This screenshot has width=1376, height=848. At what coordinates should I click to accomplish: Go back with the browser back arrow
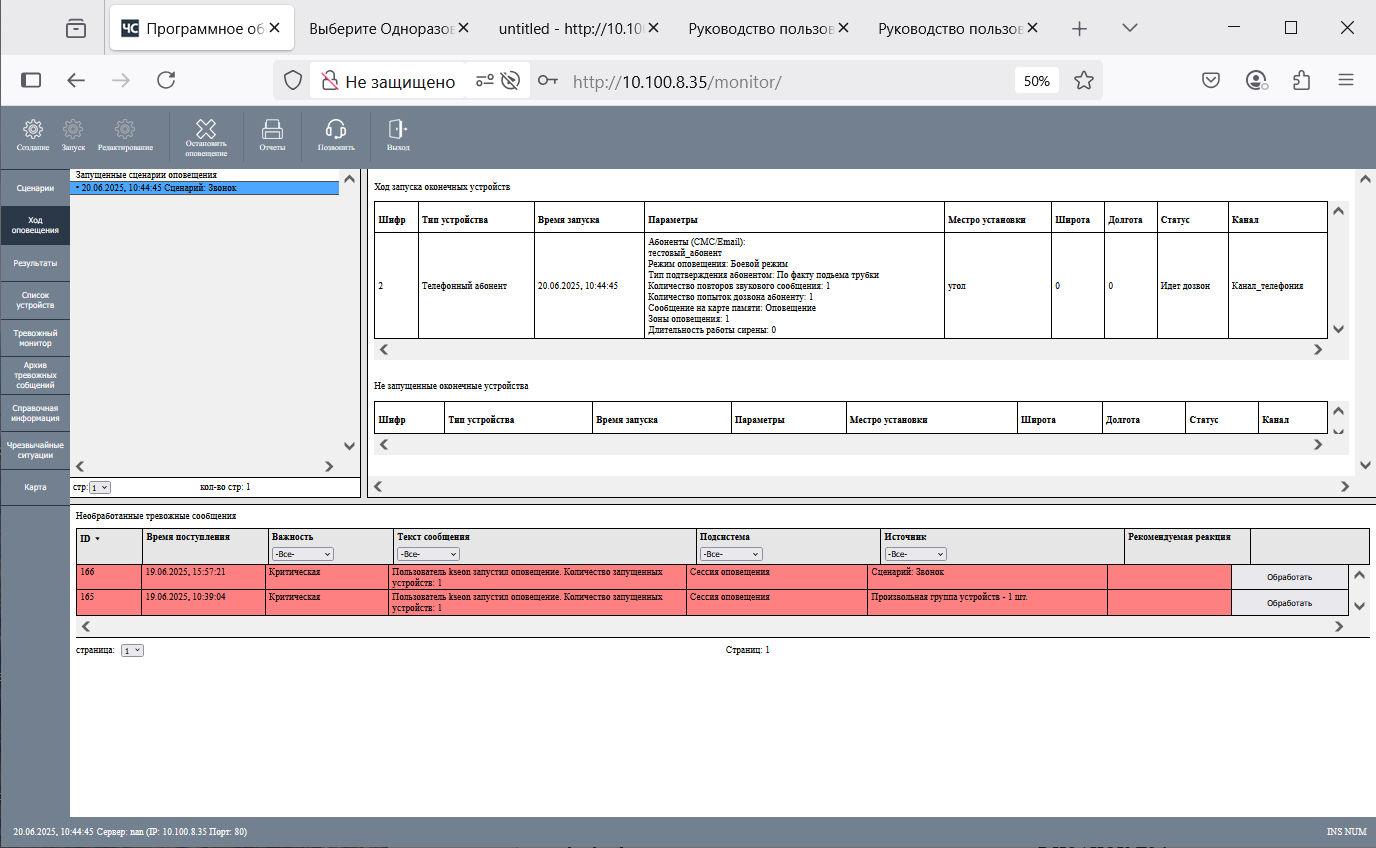(x=77, y=81)
